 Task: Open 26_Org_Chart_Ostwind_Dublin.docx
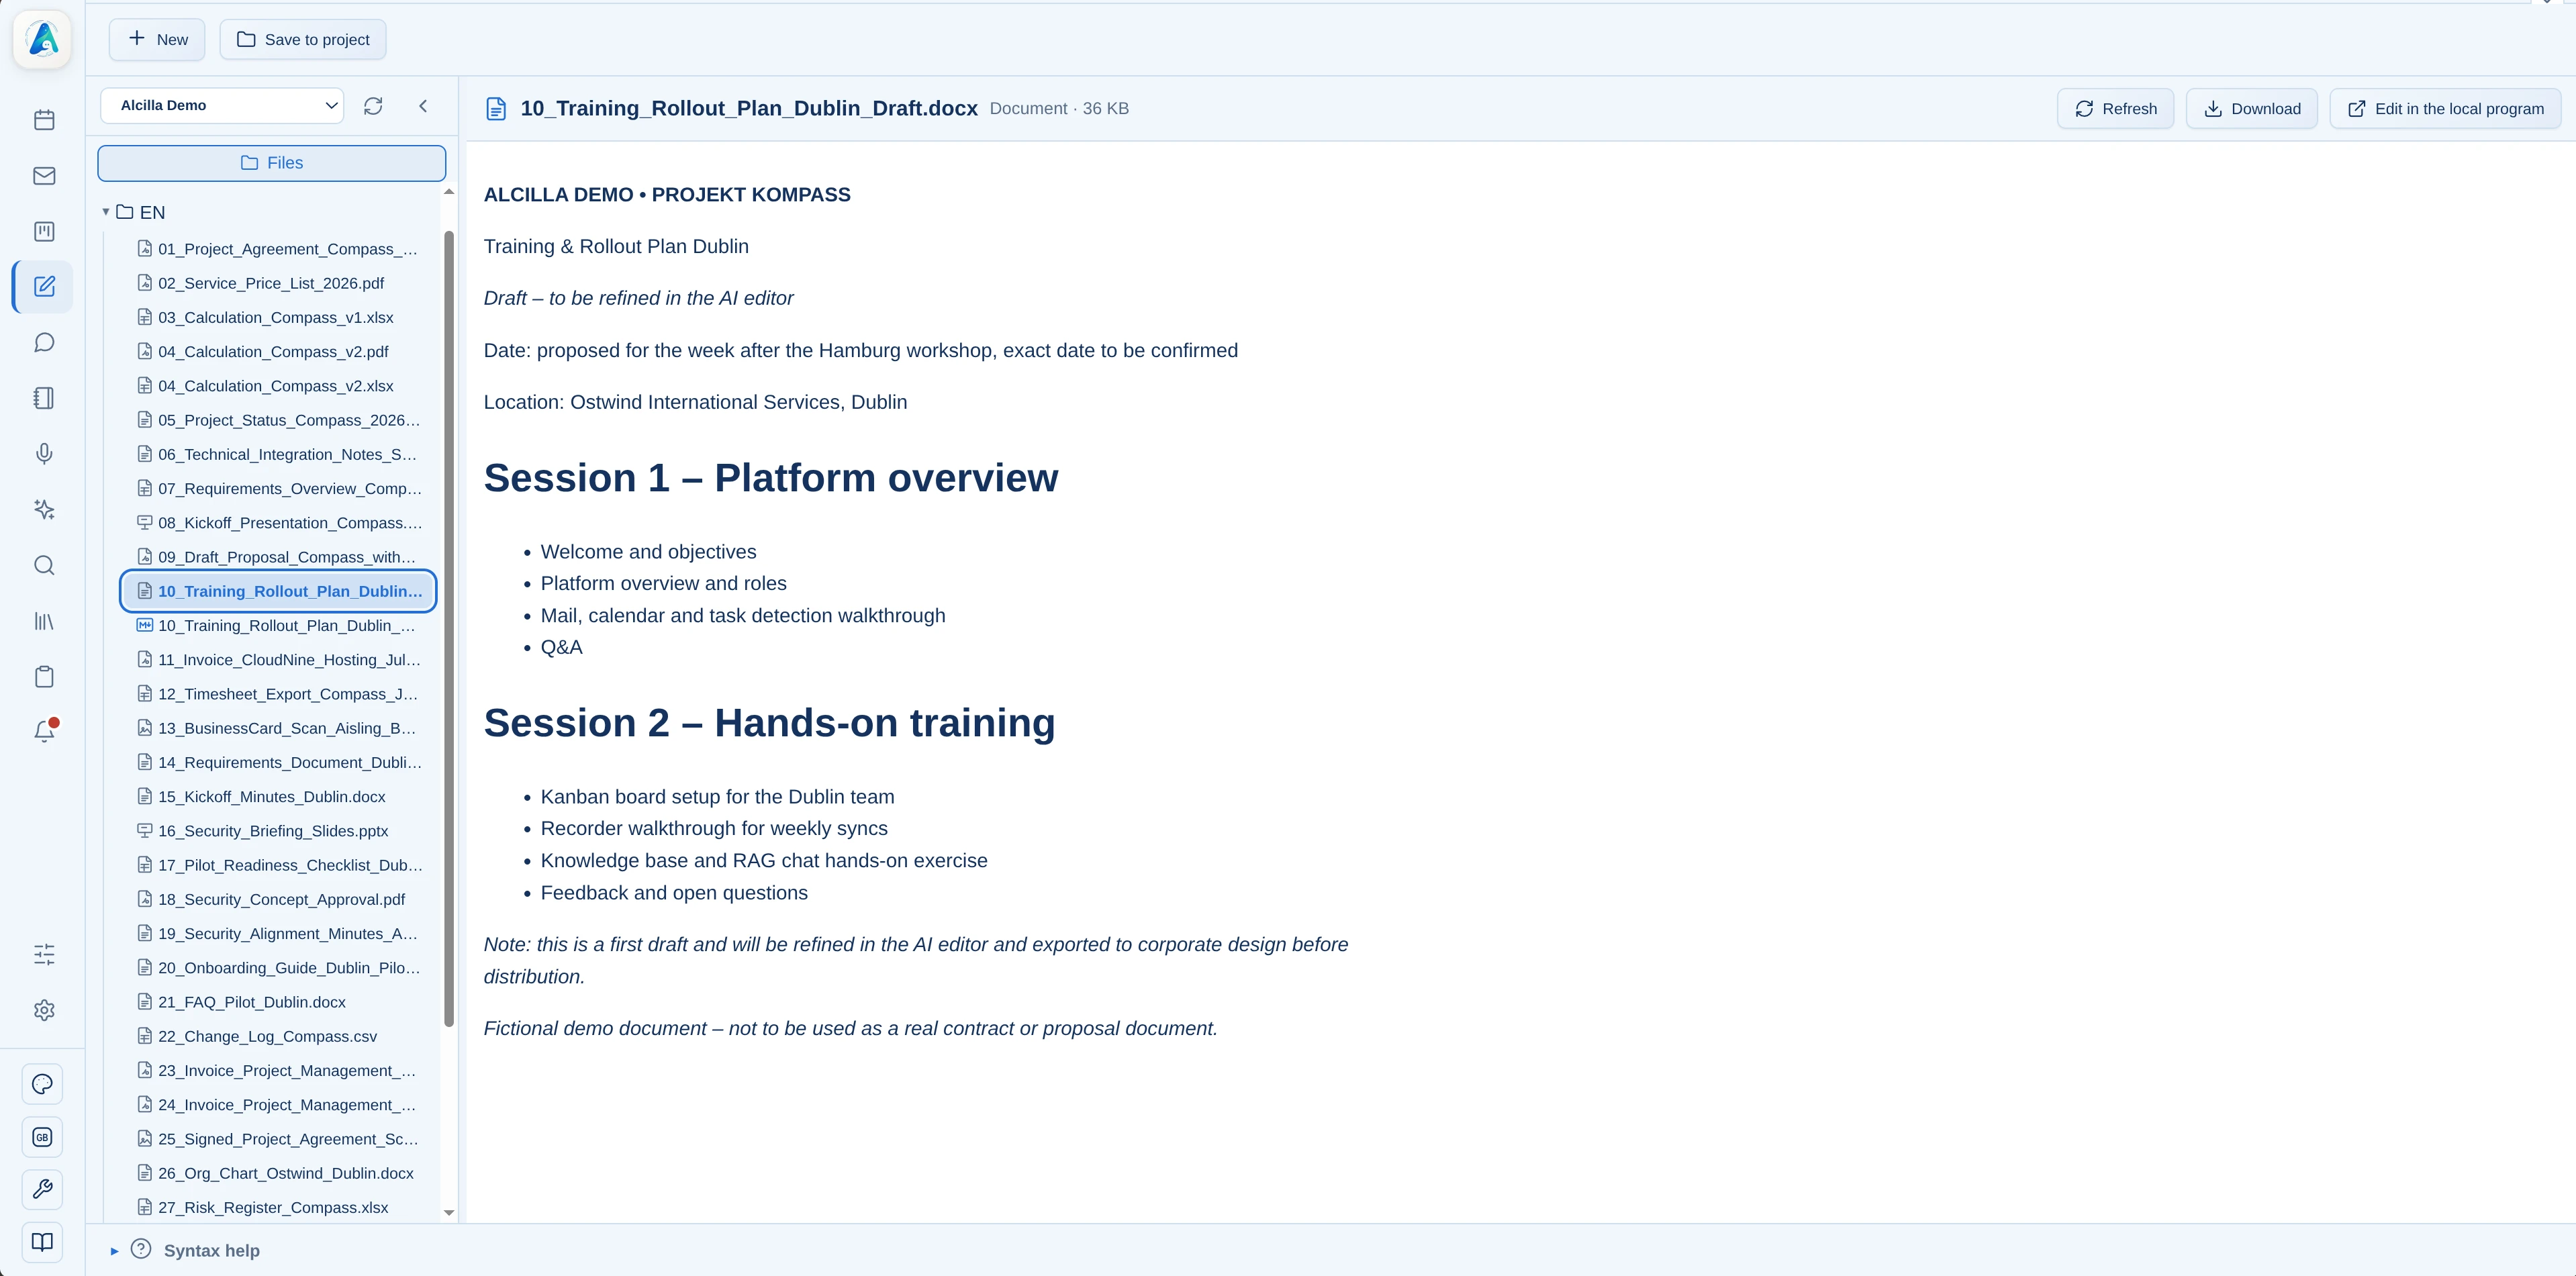278,1174
